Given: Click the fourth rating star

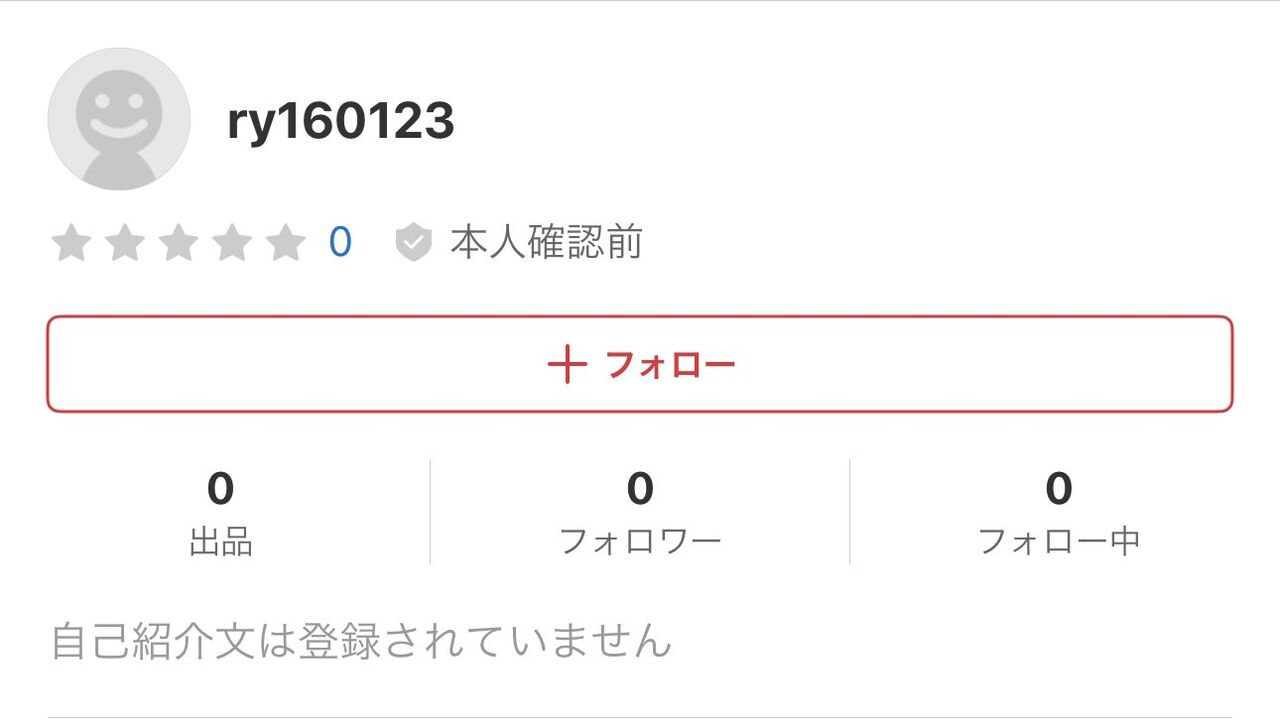Looking at the screenshot, I should 233,242.
